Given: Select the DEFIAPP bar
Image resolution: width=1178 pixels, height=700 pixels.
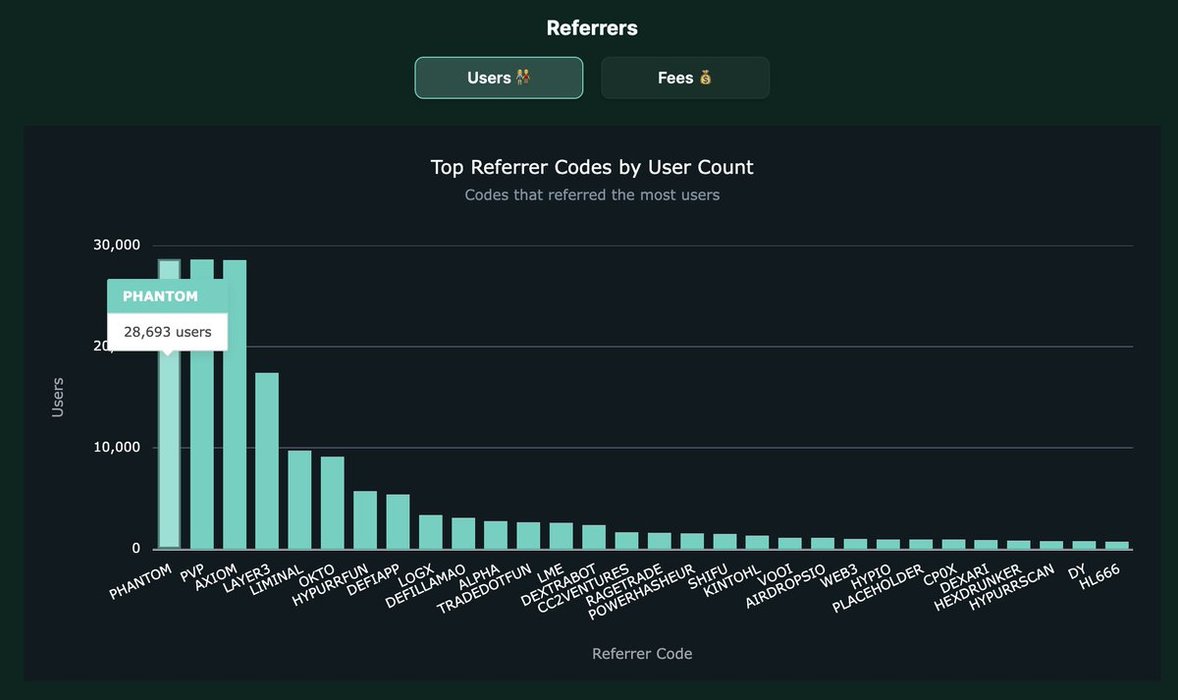Looking at the screenshot, I should pyautogui.click(x=398, y=522).
